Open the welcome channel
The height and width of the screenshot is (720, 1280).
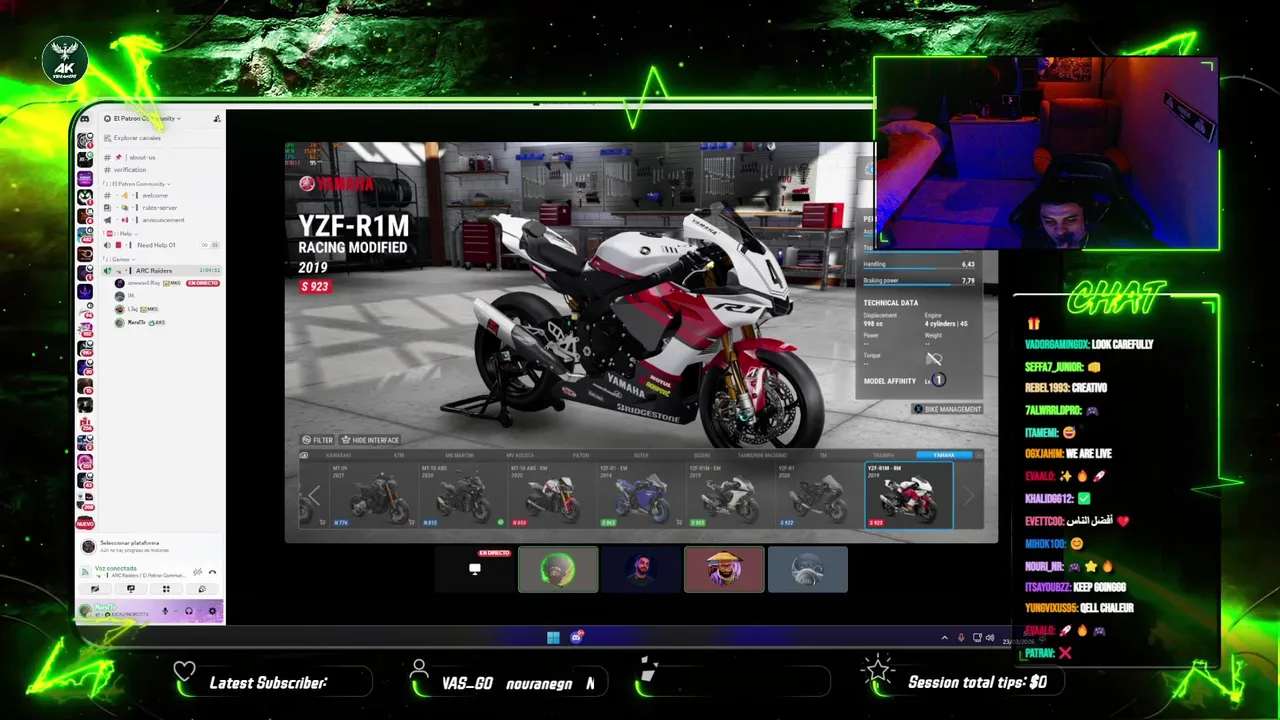click(137, 195)
